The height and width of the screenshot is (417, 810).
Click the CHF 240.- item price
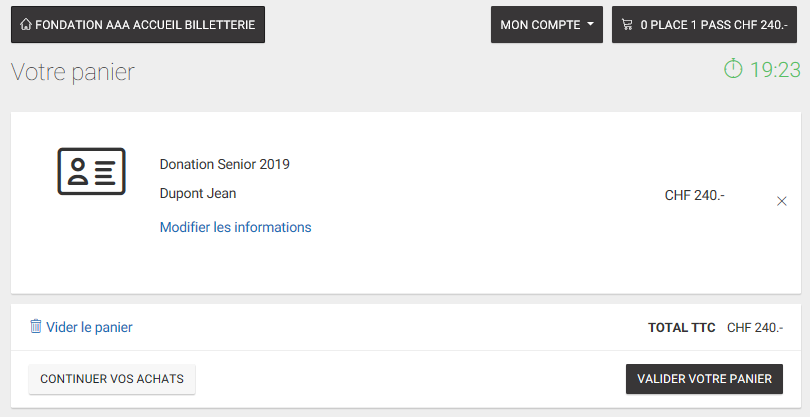[695, 195]
